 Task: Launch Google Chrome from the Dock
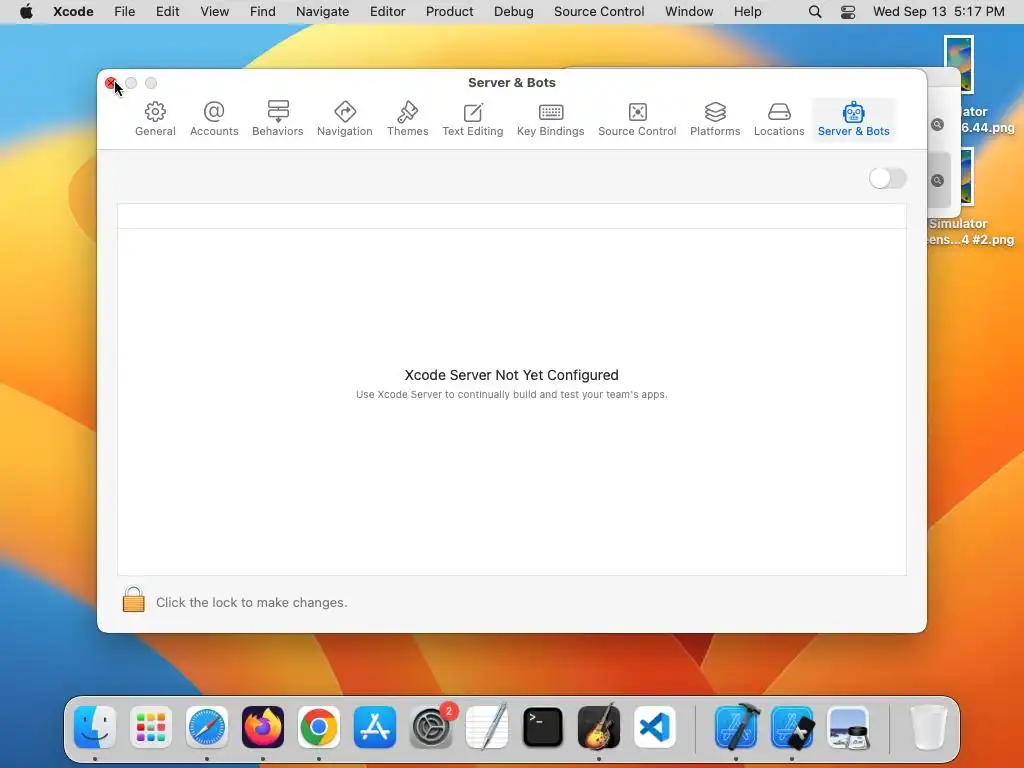pyautogui.click(x=319, y=727)
